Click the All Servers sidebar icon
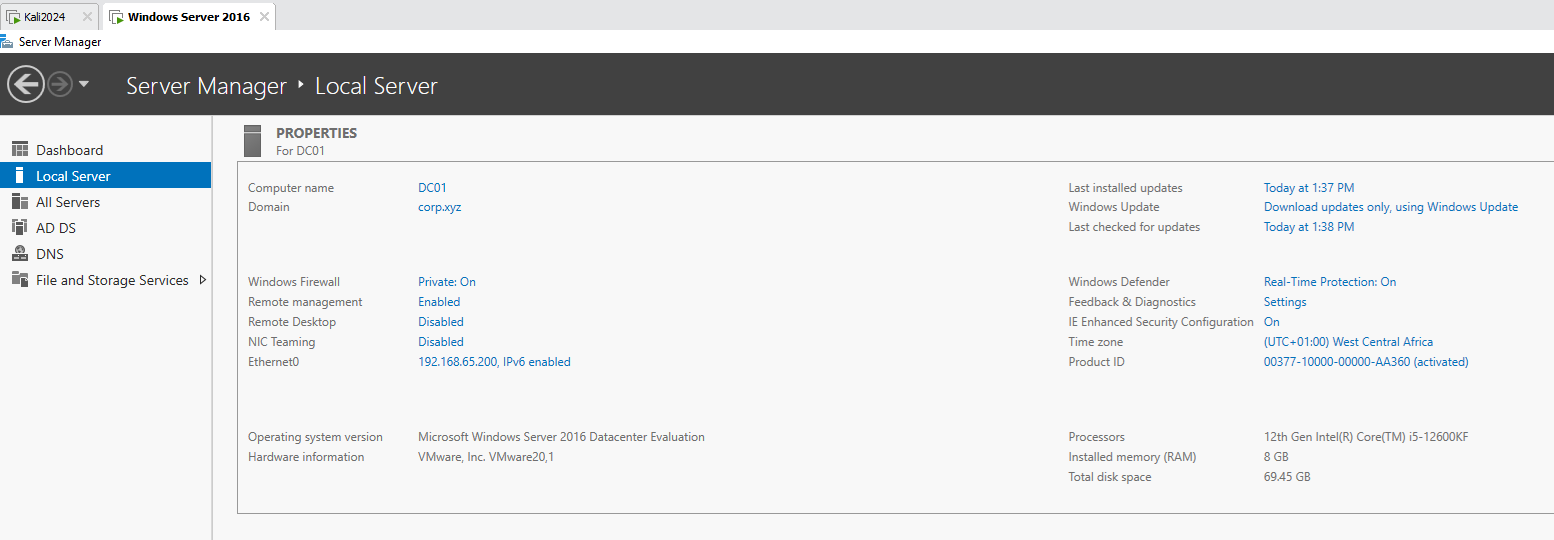 [20, 202]
